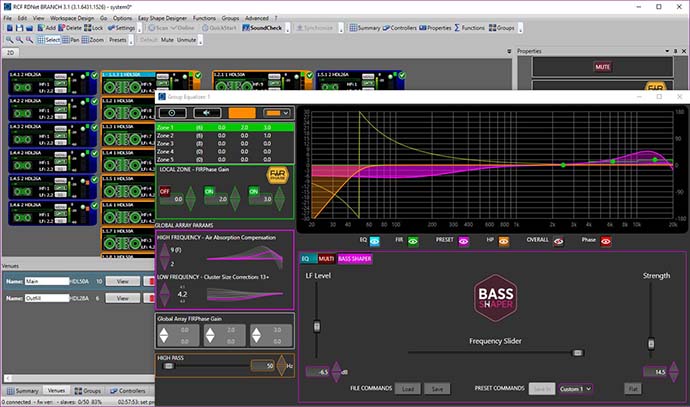The height and width of the screenshot is (407, 690).
Task: Click the FiR phase badge in Local Zone
Action: click(277, 176)
